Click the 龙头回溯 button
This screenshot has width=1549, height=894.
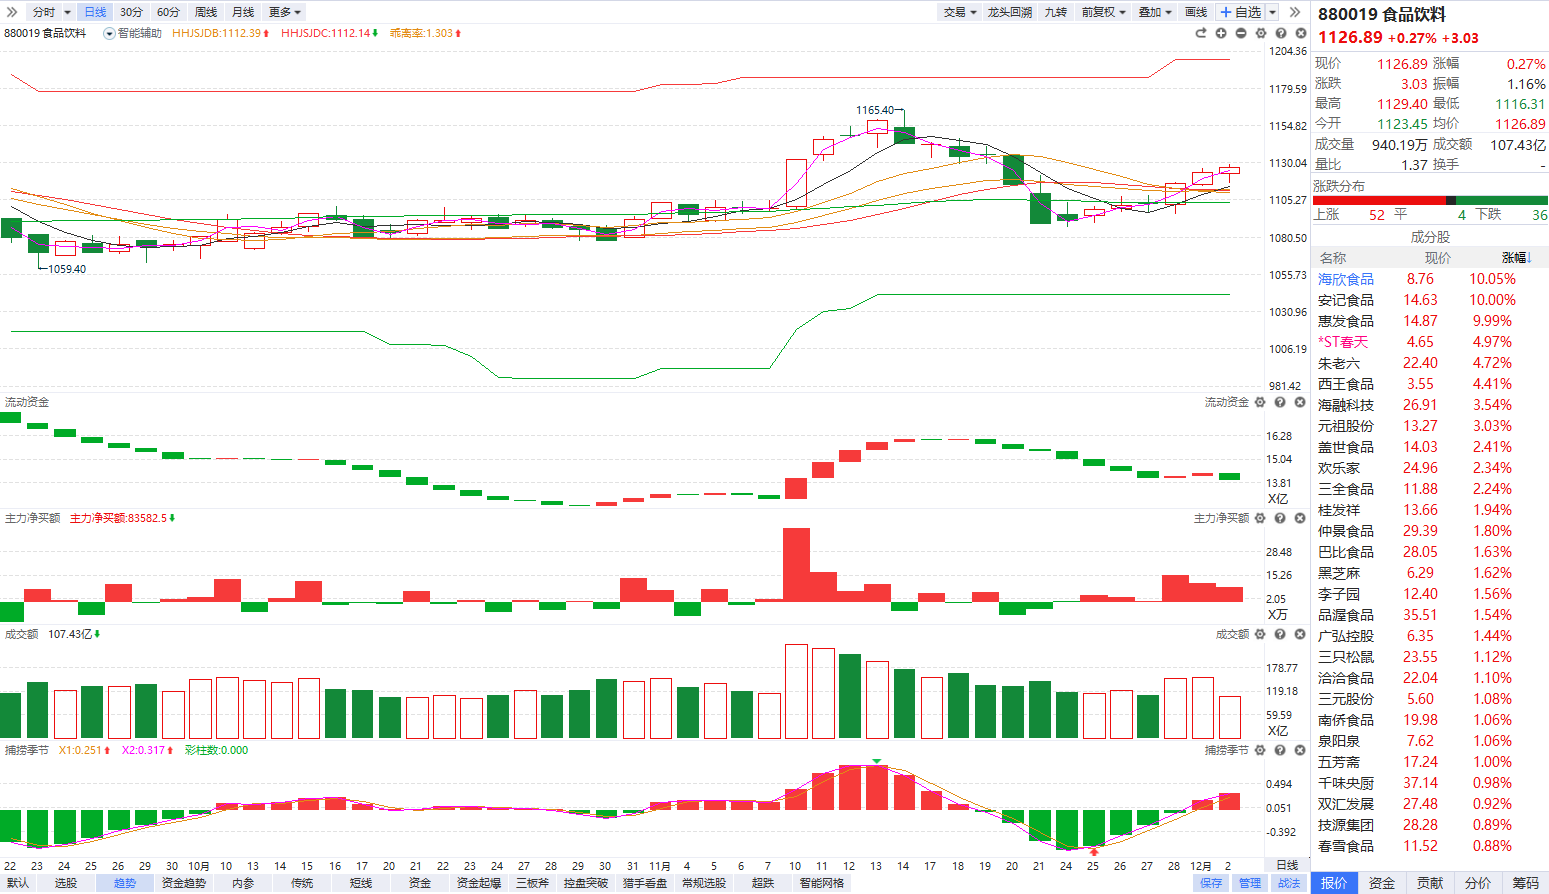click(x=1010, y=12)
